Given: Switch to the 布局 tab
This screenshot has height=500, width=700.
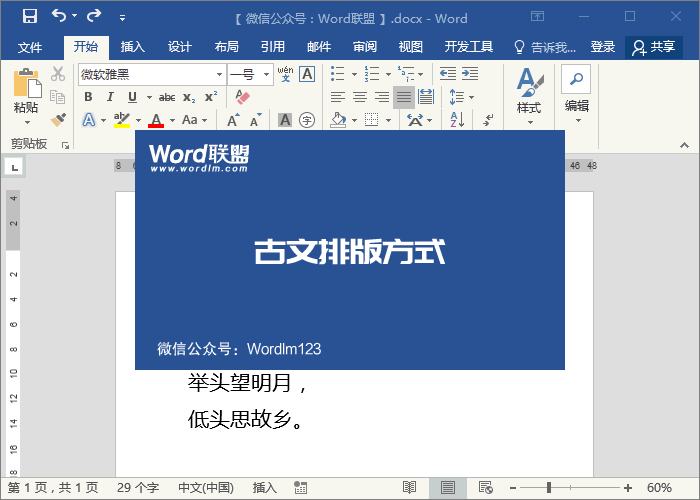Looking at the screenshot, I should click(226, 47).
